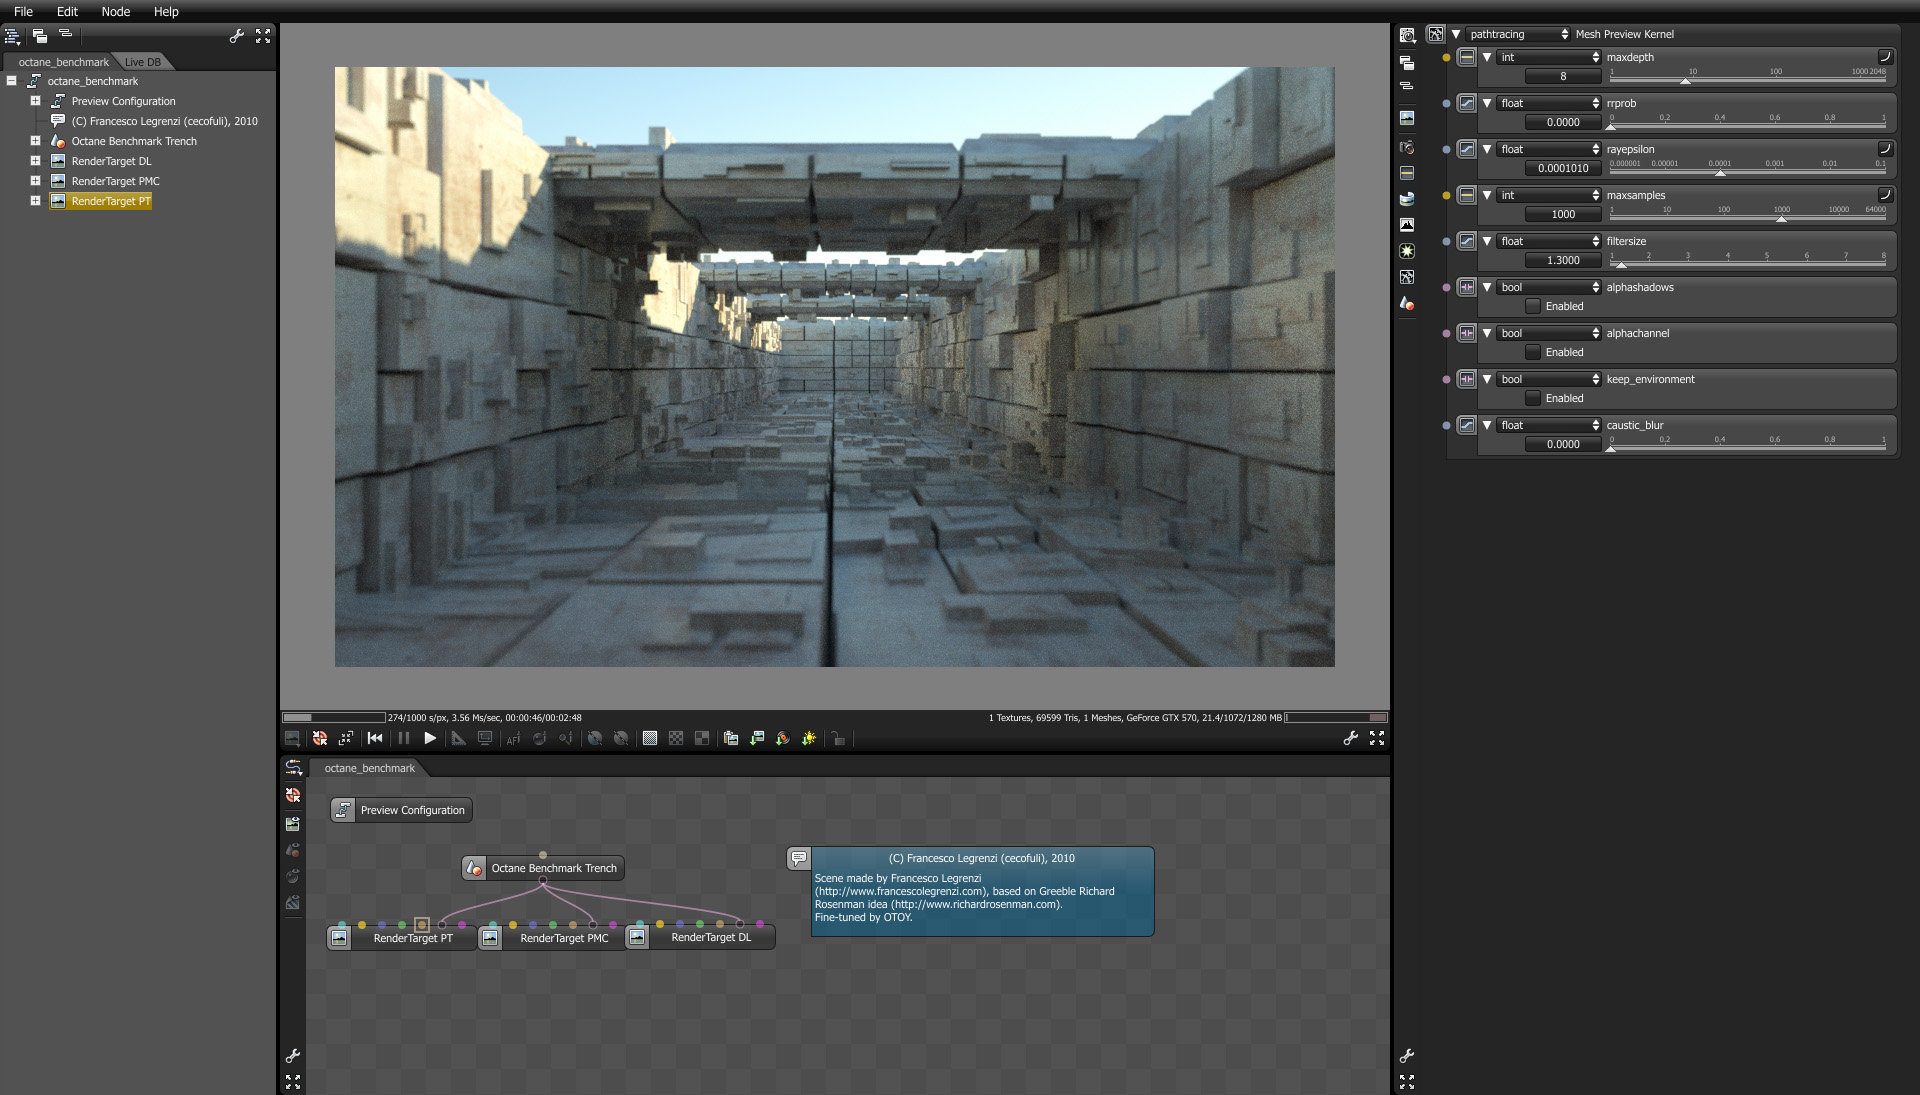
Task: Enable the alphachannel checkbox
Action: click(1532, 352)
